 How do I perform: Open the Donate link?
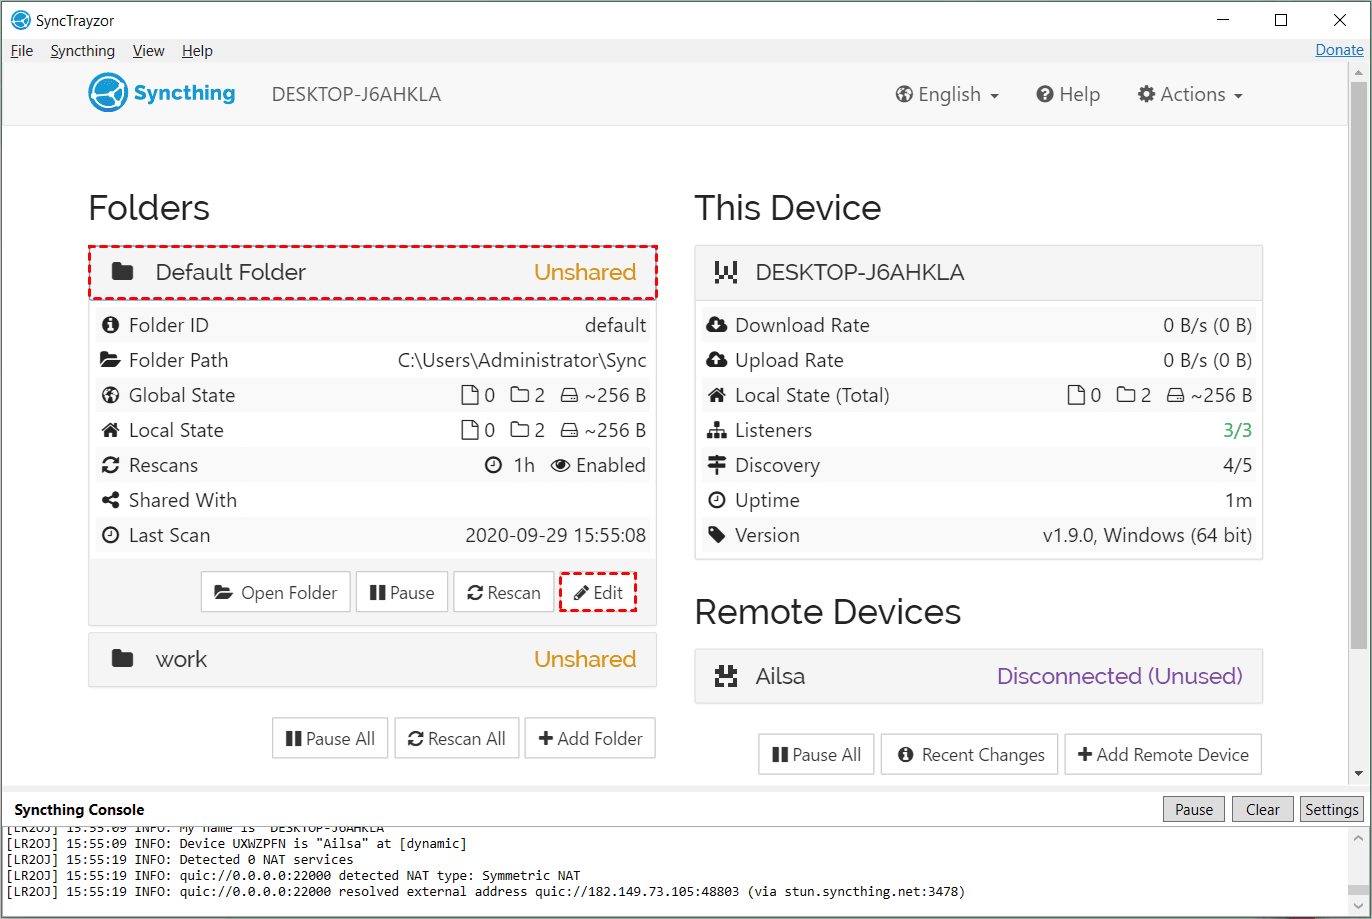[1339, 50]
